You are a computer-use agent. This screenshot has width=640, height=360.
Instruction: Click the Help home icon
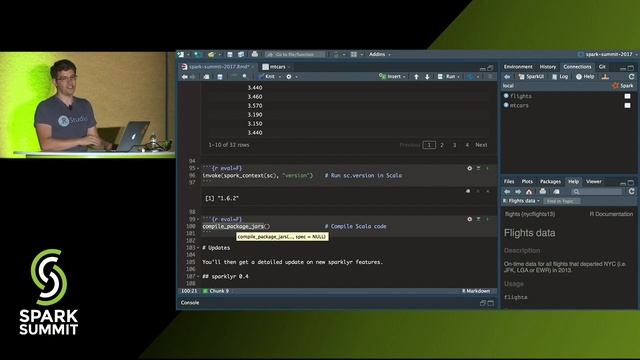[529, 191]
